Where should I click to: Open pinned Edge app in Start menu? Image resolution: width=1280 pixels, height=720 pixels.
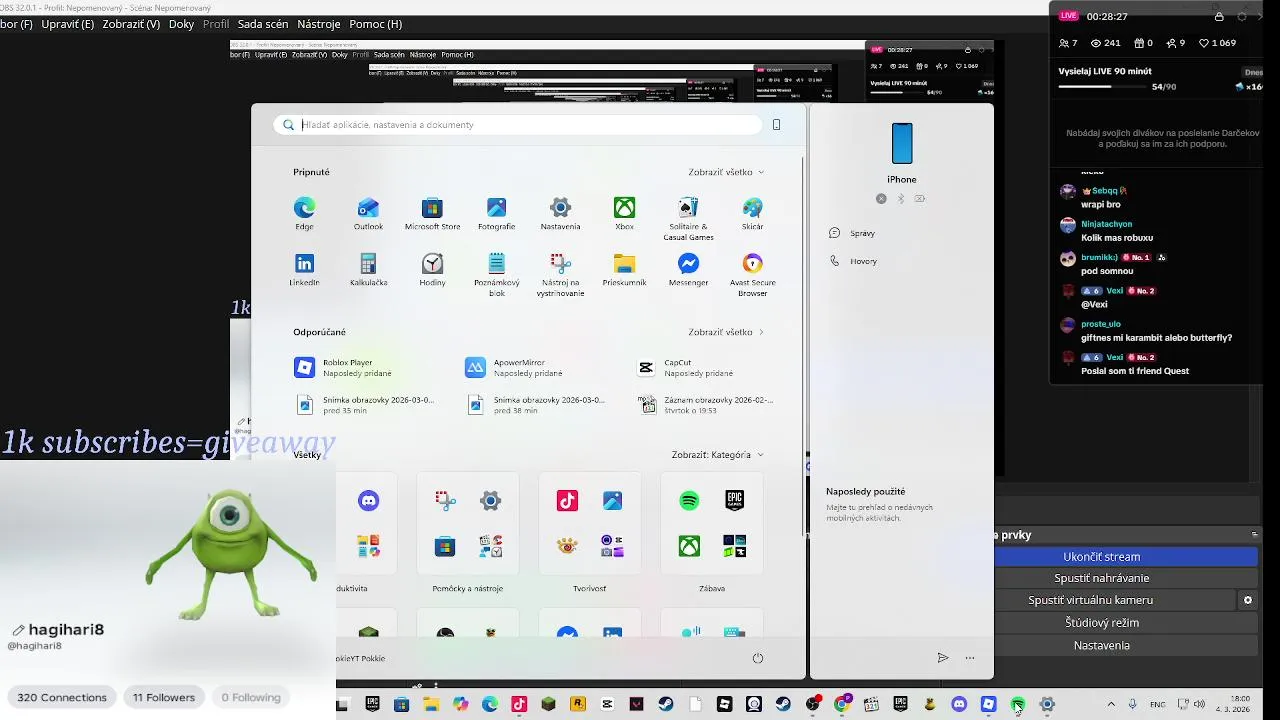[304, 213]
